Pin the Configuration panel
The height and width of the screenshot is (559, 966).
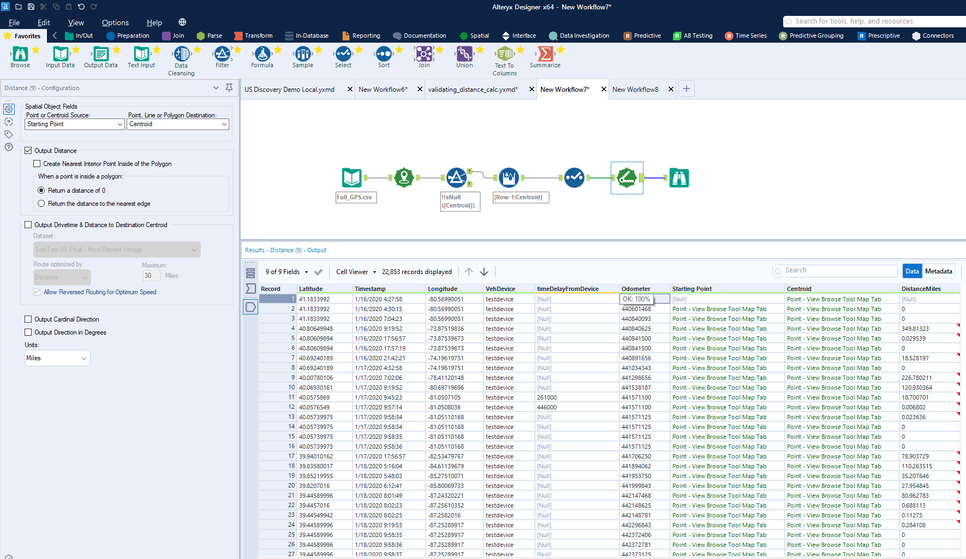[229, 88]
